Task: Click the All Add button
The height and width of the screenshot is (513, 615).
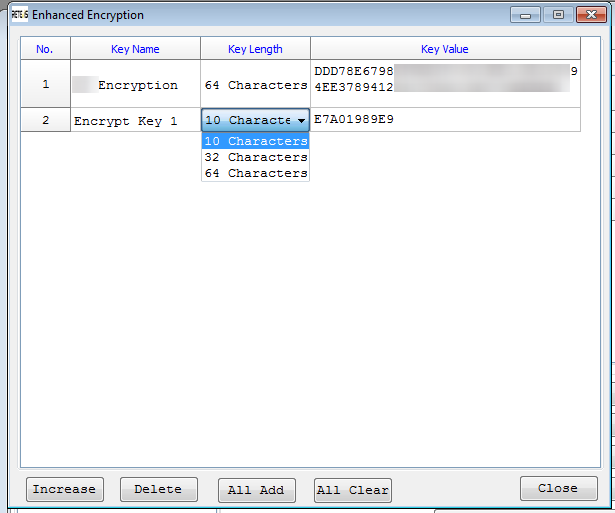Action: tap(255, 490)
